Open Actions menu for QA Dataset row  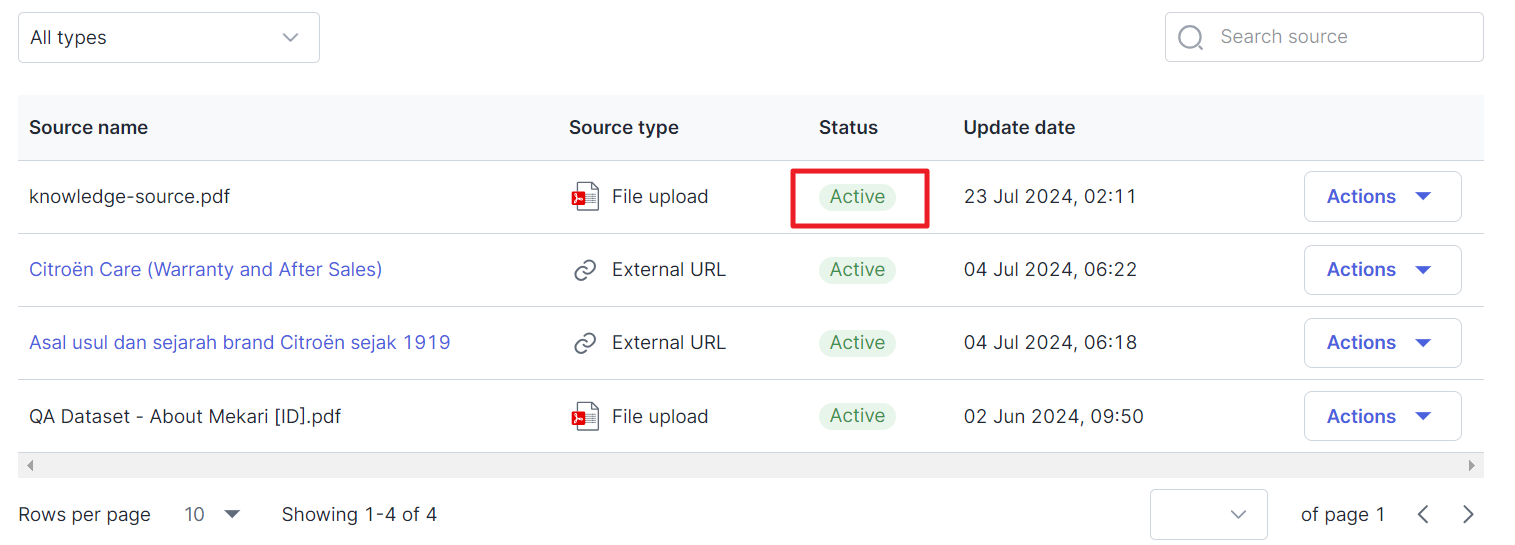point(1382,417)
